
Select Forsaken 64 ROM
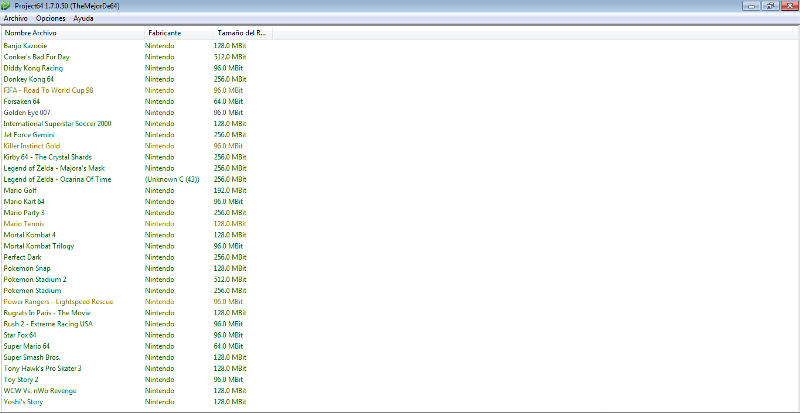click(x=21, y=102)
